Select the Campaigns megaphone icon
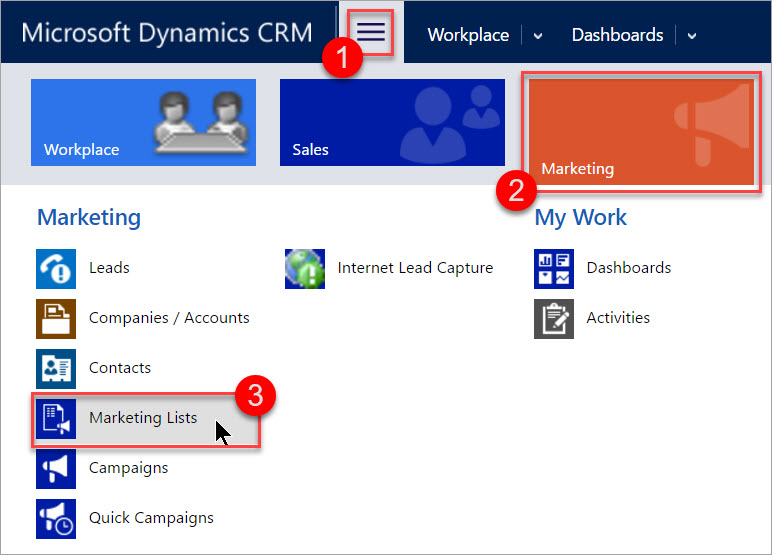 [x=55, y=468]
